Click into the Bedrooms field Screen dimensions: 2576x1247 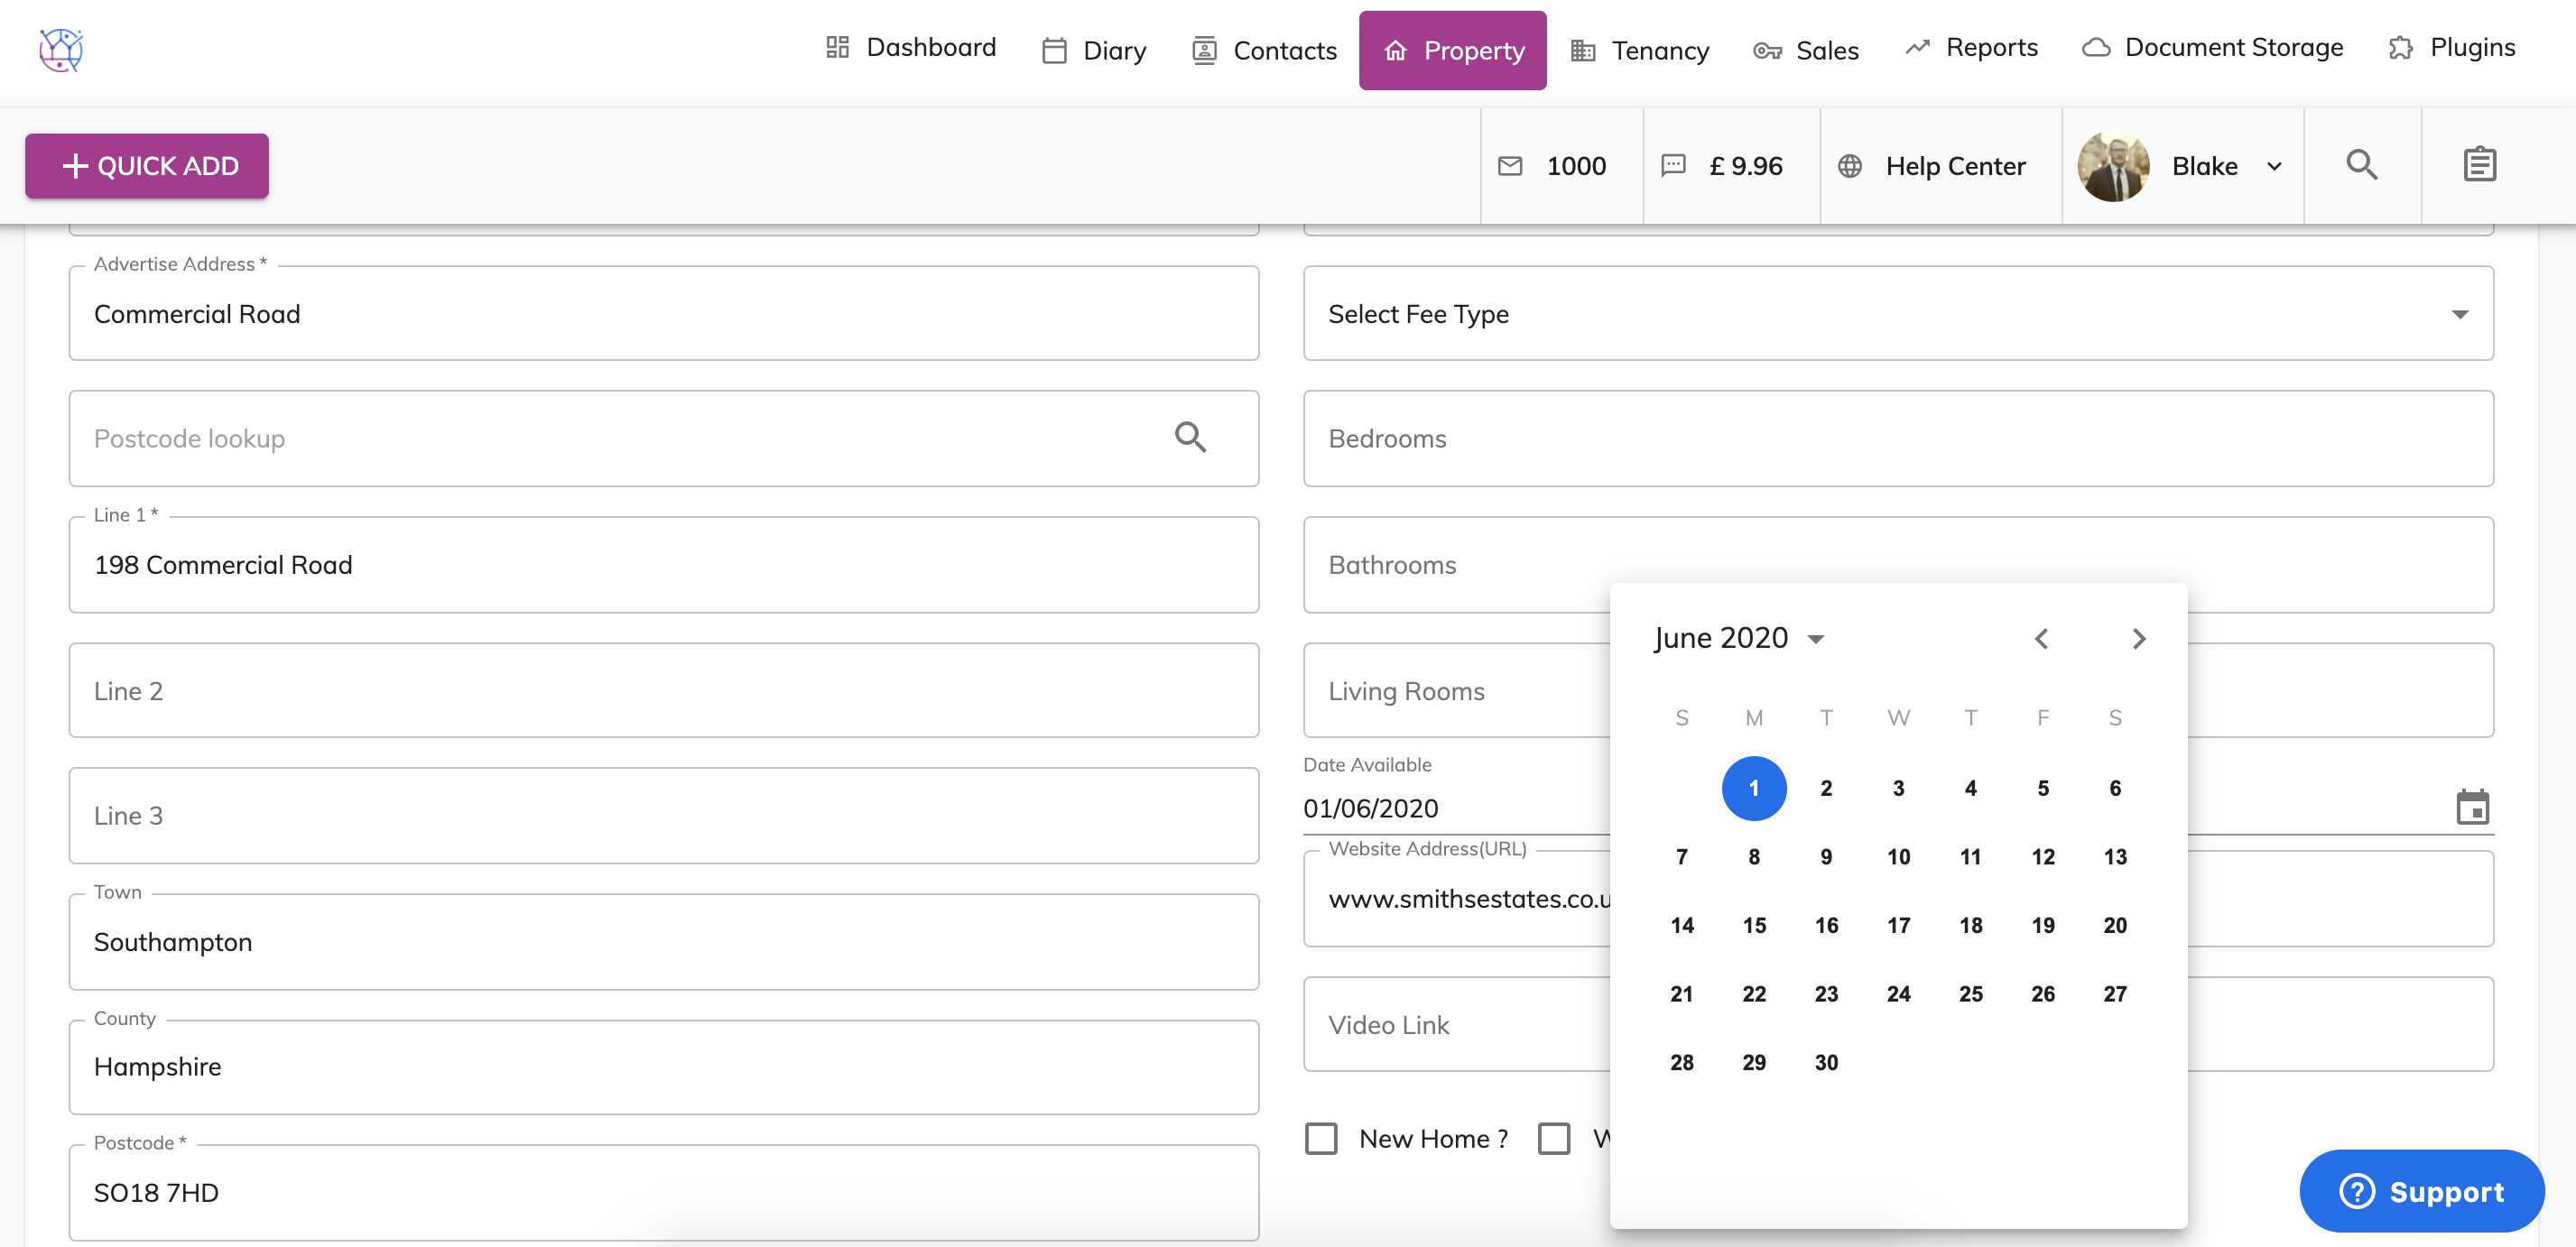[1897, 439]
